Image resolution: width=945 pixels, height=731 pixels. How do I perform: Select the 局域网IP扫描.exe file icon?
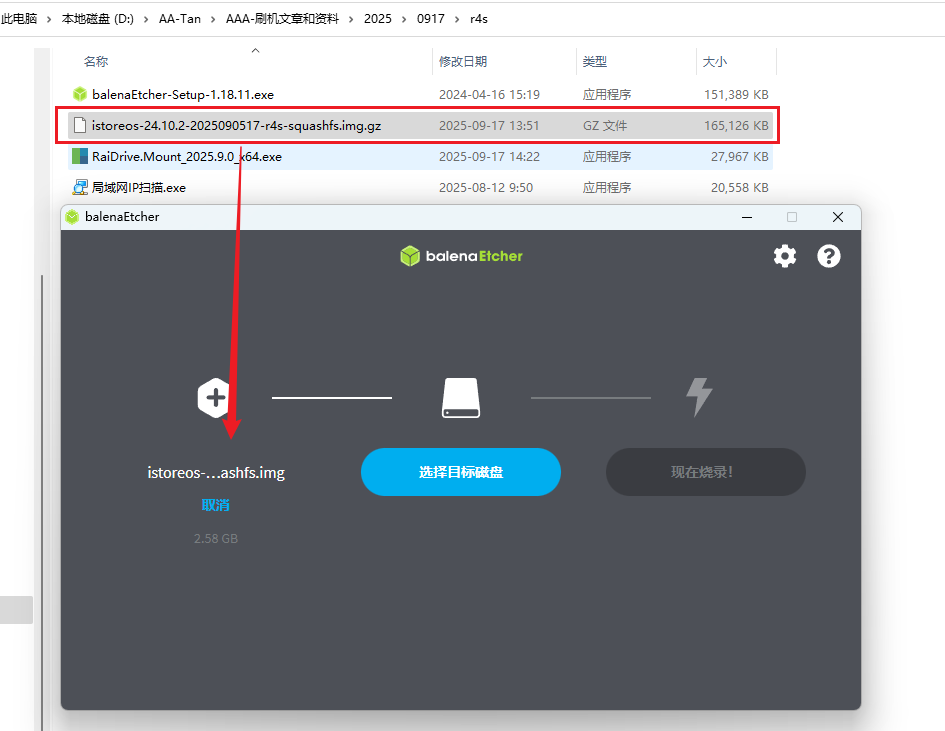[x=80, y=187]
